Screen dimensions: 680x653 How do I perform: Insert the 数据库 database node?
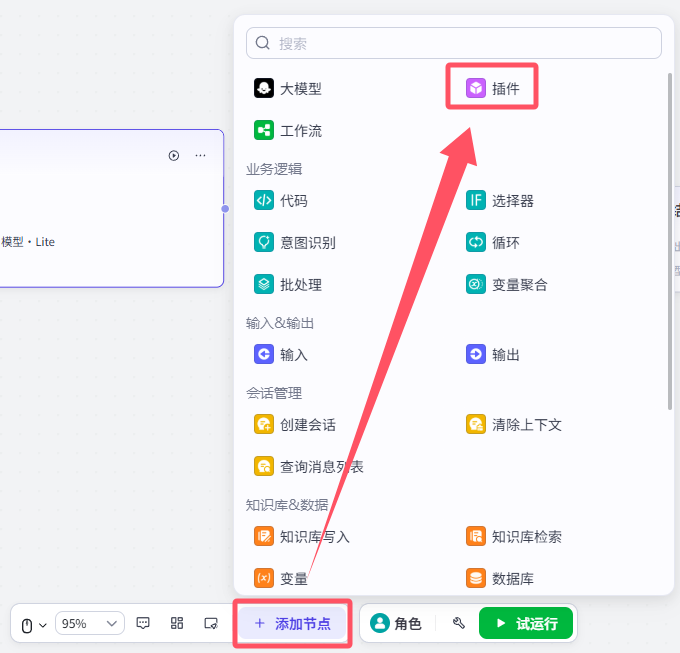[x=500, y=578]
